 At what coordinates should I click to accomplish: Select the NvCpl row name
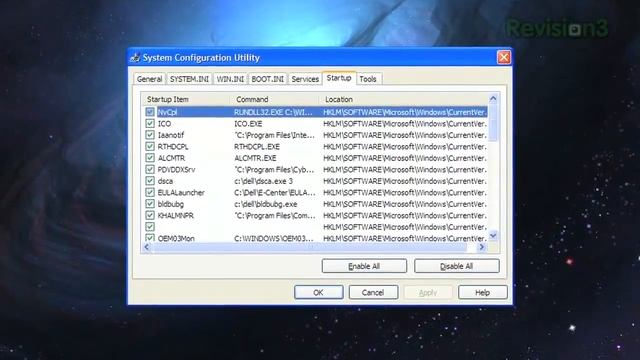[167, 112]
